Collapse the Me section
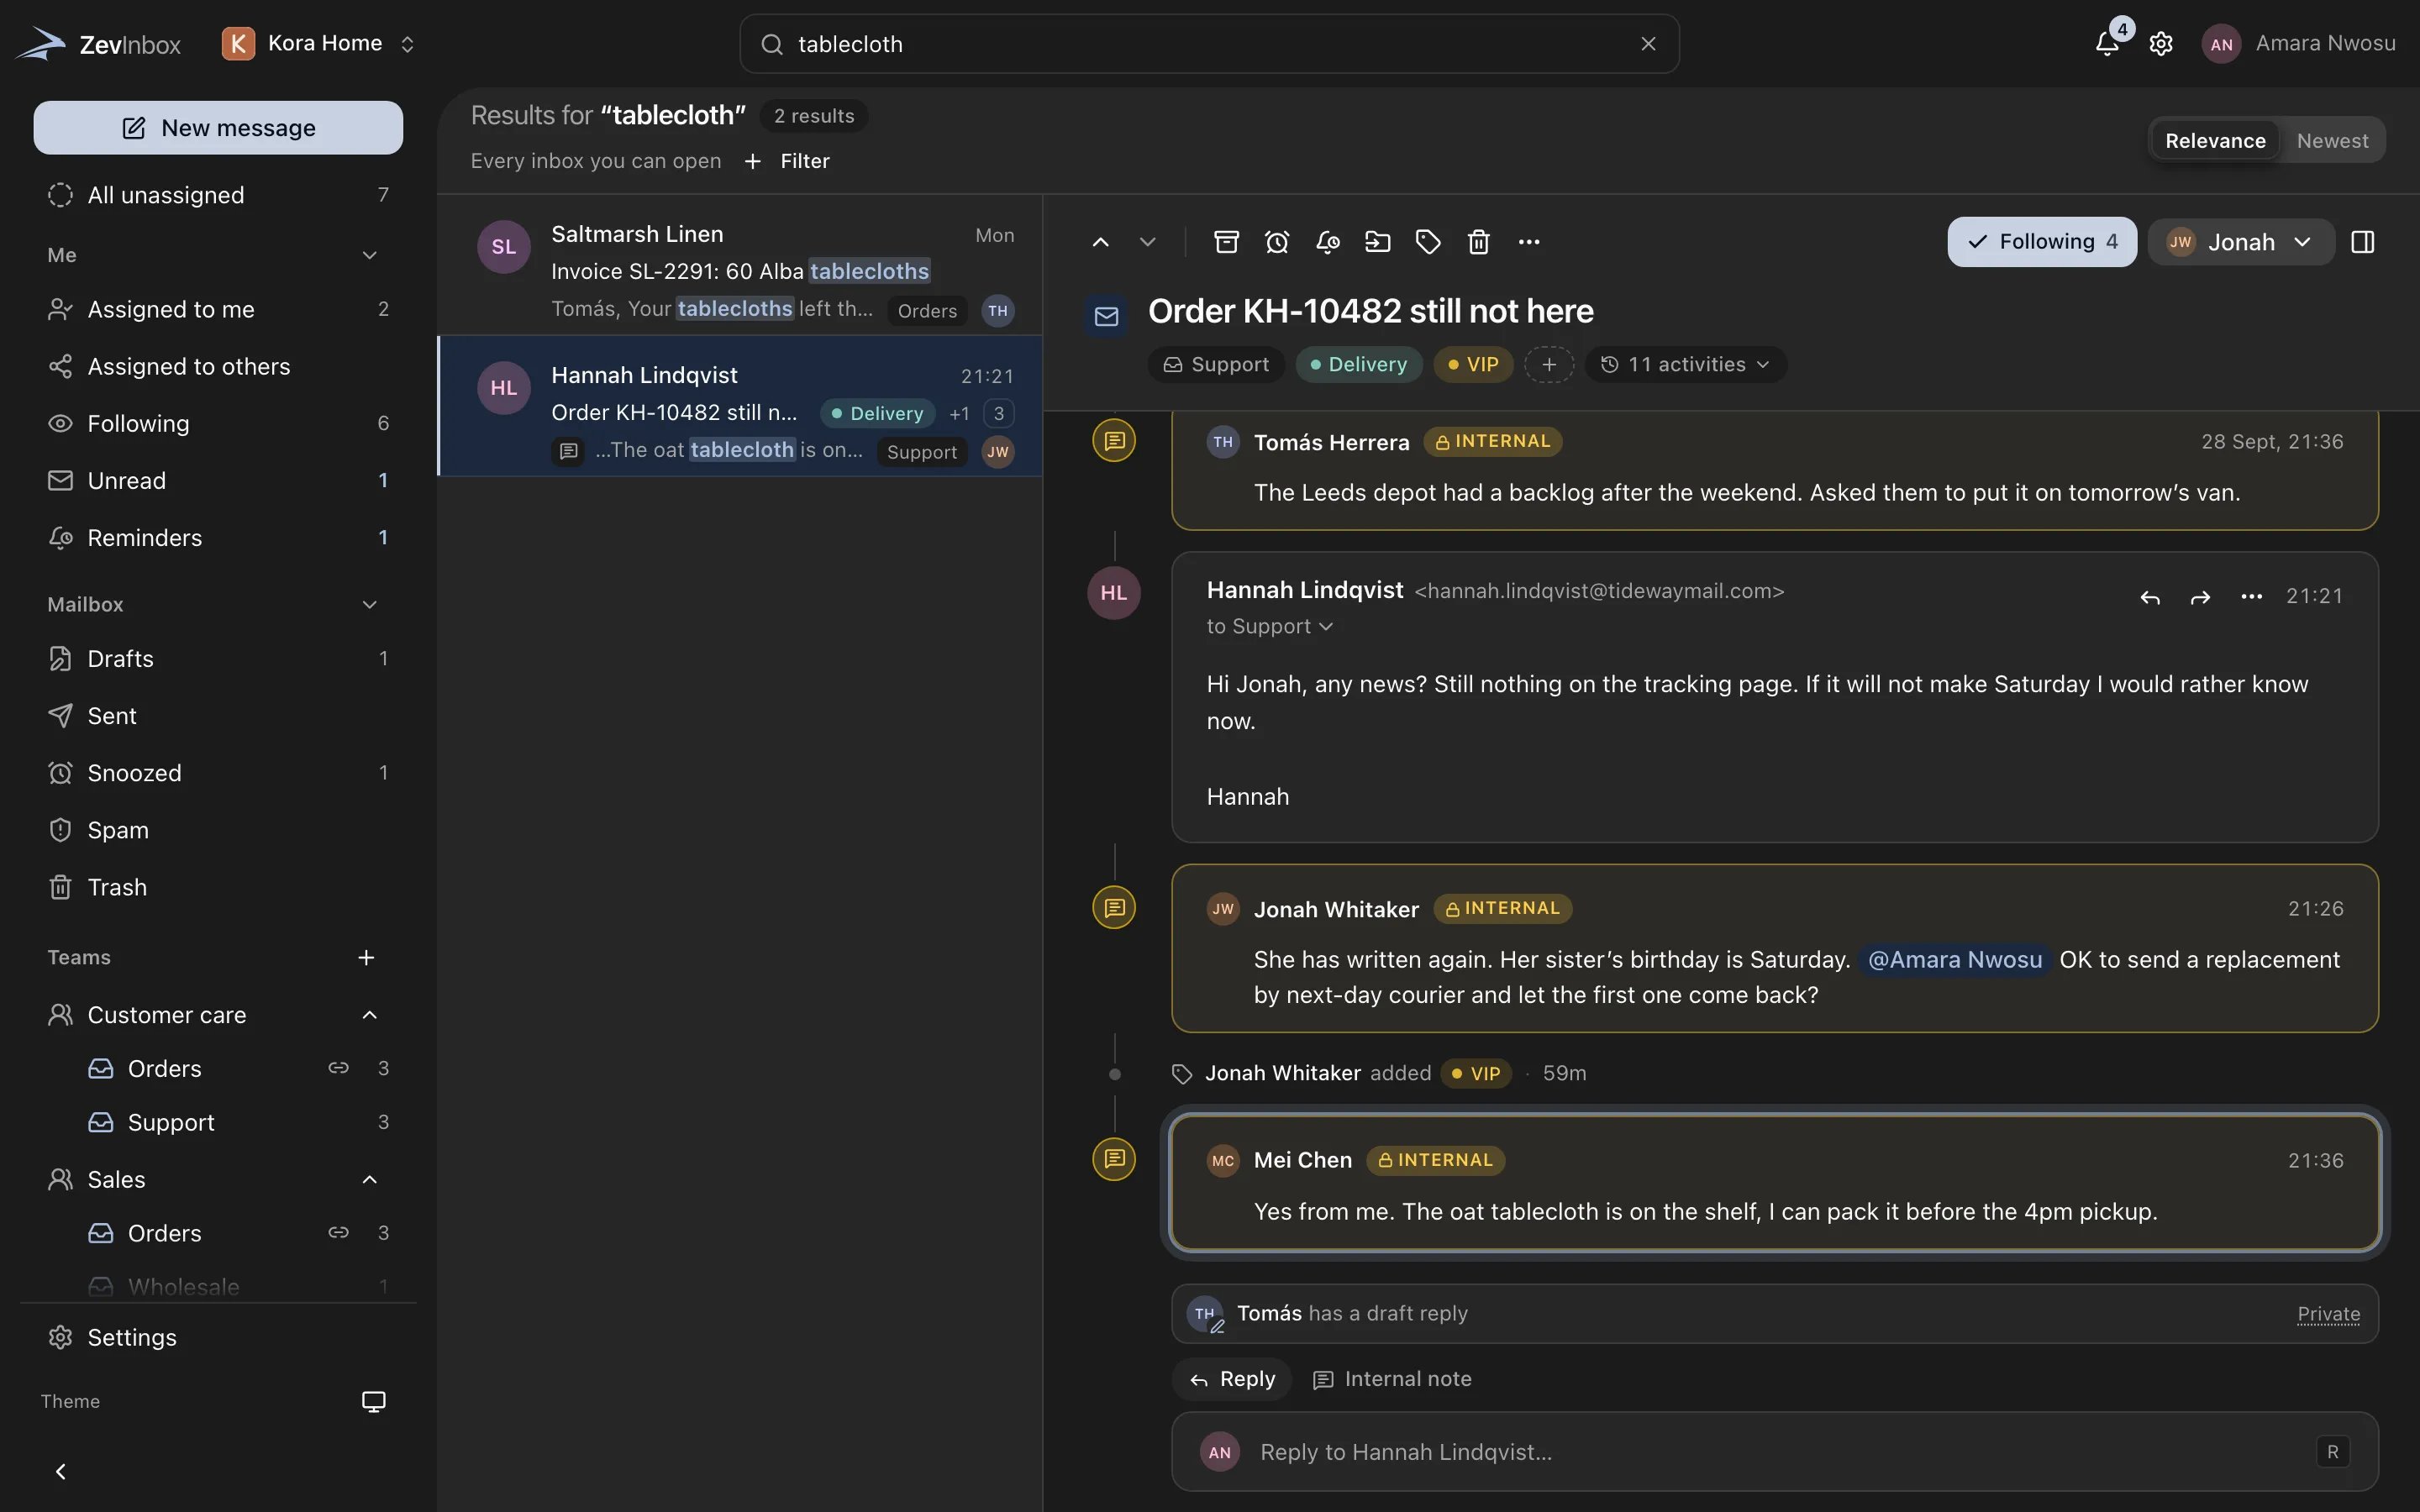The width and height of the screenshot is (2420, 1512). (x=369, y=255)
